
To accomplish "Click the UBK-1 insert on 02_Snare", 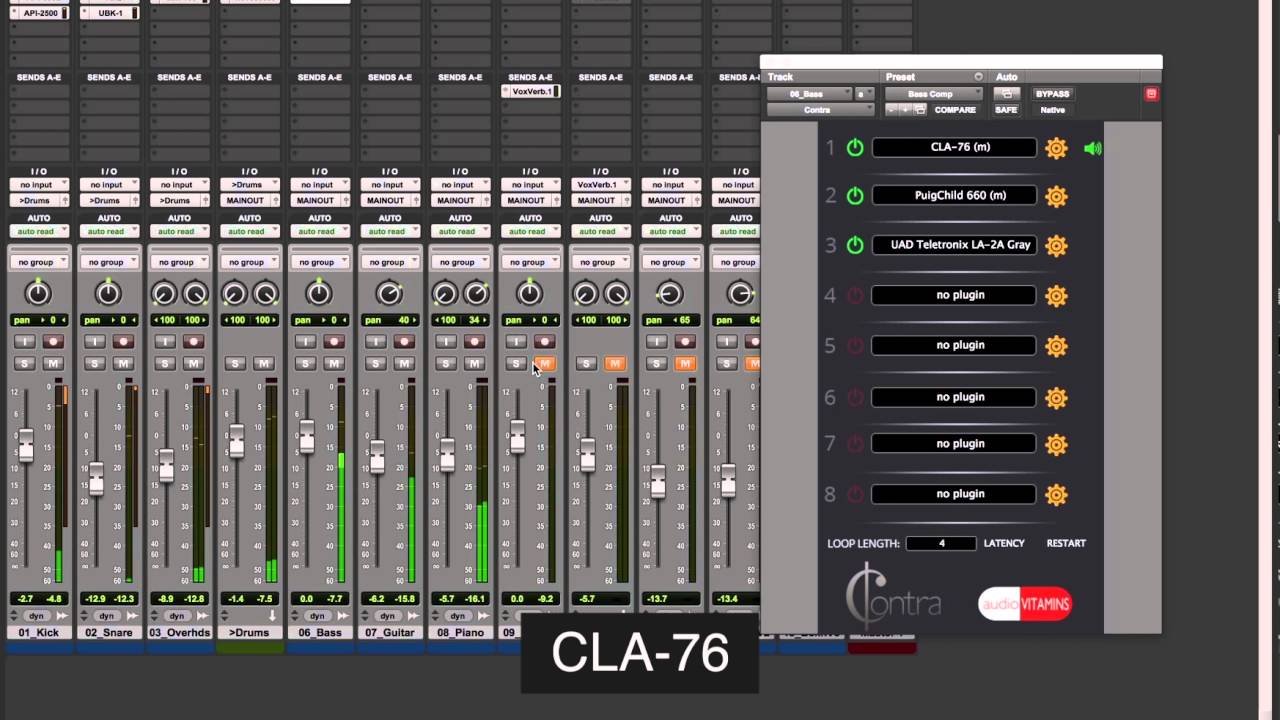I will click(109, 13).
